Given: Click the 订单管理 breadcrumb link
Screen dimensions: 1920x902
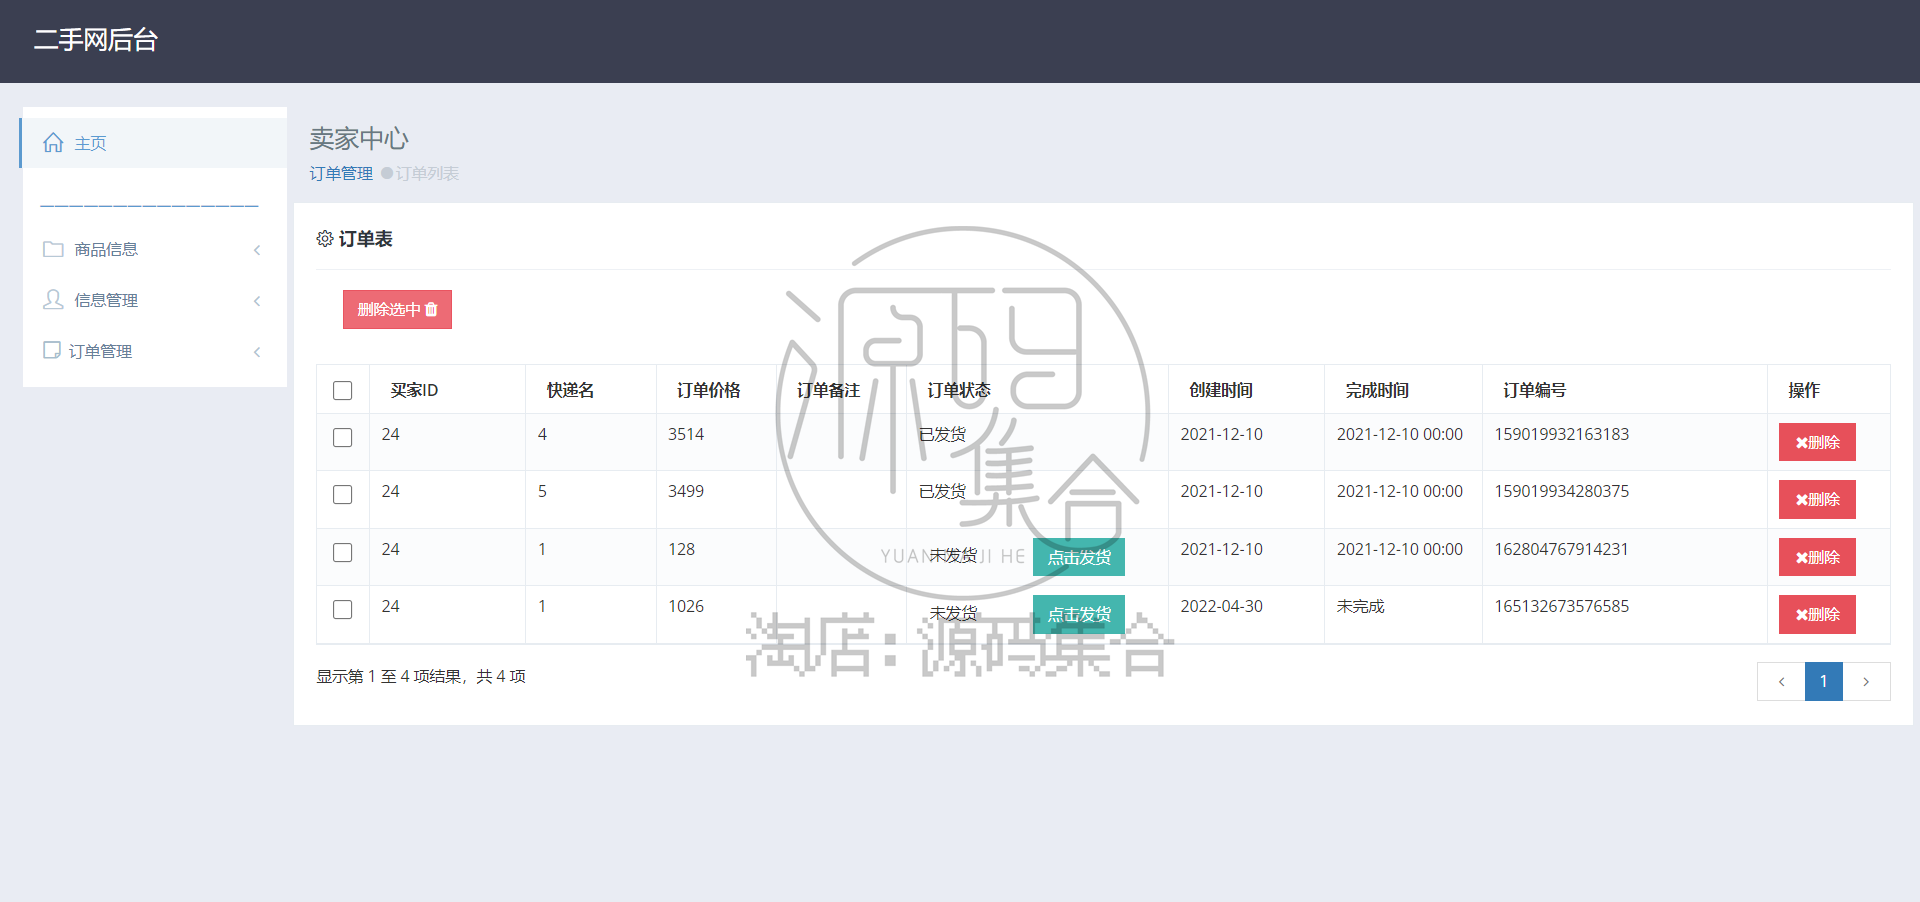Looking at the screenshot, I should 341,173.
